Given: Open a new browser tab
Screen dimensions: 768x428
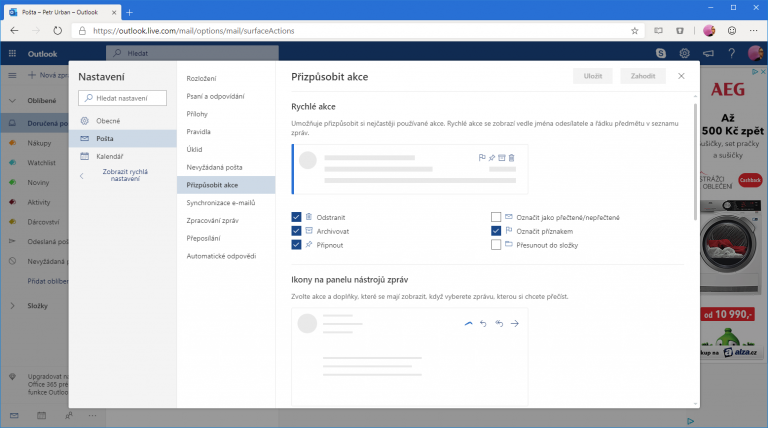Looking at the screenshot, I should pyautogui.click(x=129, y=12).
